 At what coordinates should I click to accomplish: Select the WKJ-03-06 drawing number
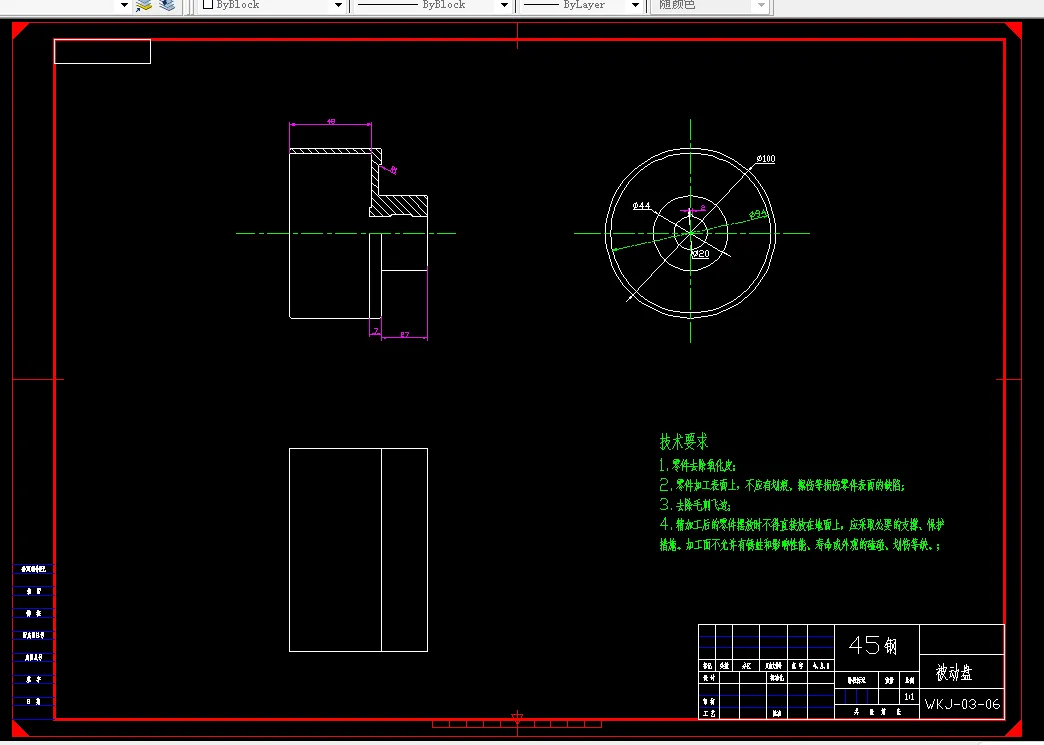963,704
